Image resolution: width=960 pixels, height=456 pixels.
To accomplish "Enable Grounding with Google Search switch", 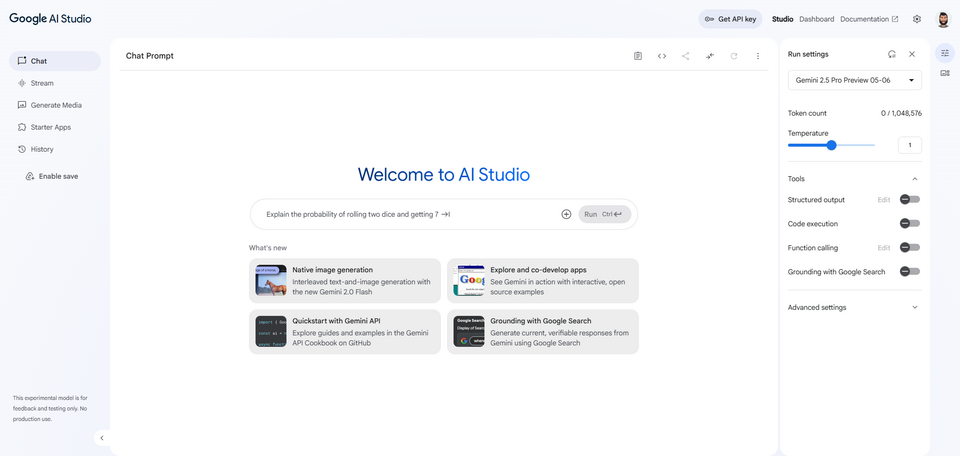I will (909, 271).
